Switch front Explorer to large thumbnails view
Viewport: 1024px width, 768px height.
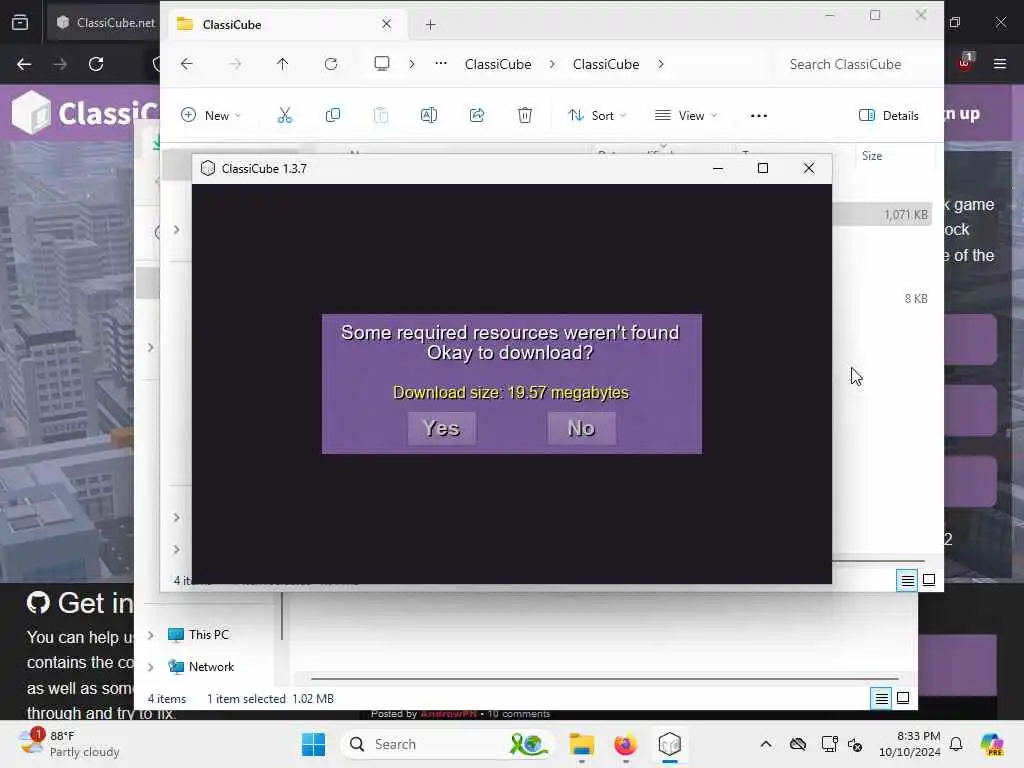tap(929, 580)
